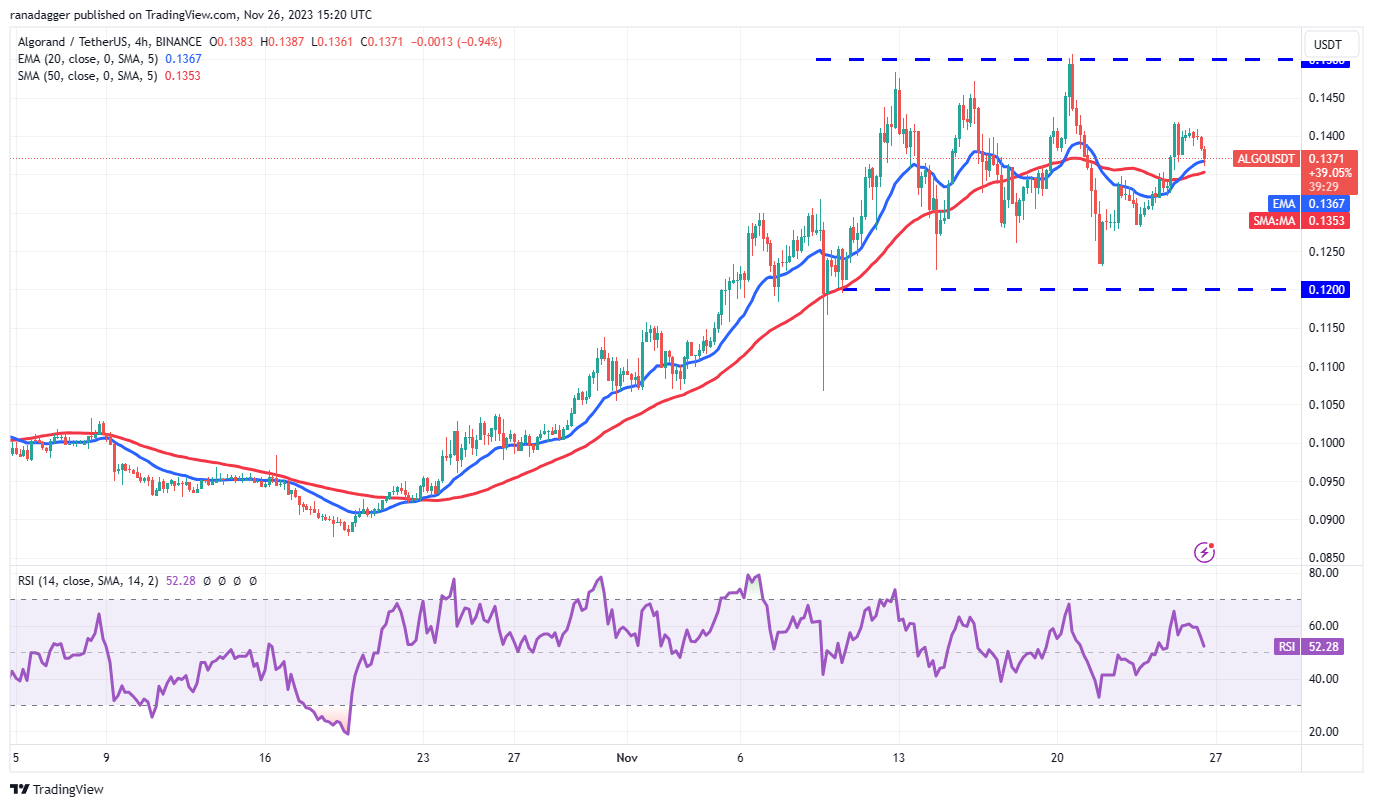The width and height of the screenshot is (1373, 807).
Task: Select the EMA (20, close) indicator legend
Action: pos(85,59)
